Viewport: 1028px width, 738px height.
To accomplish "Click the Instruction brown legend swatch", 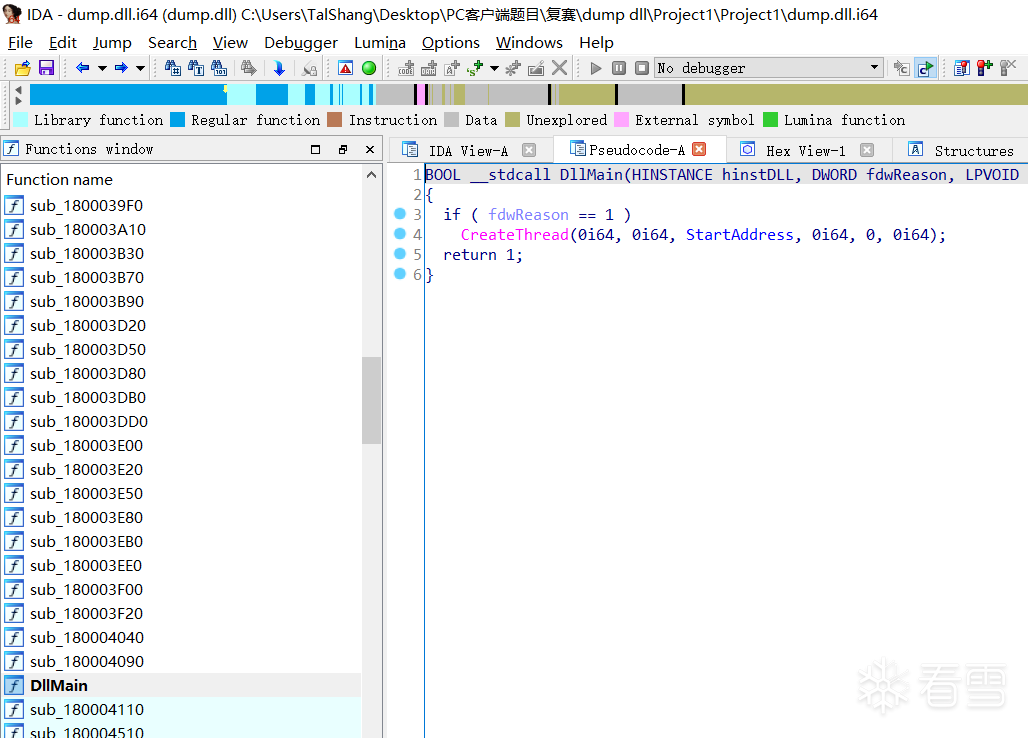I will point(334,119).
